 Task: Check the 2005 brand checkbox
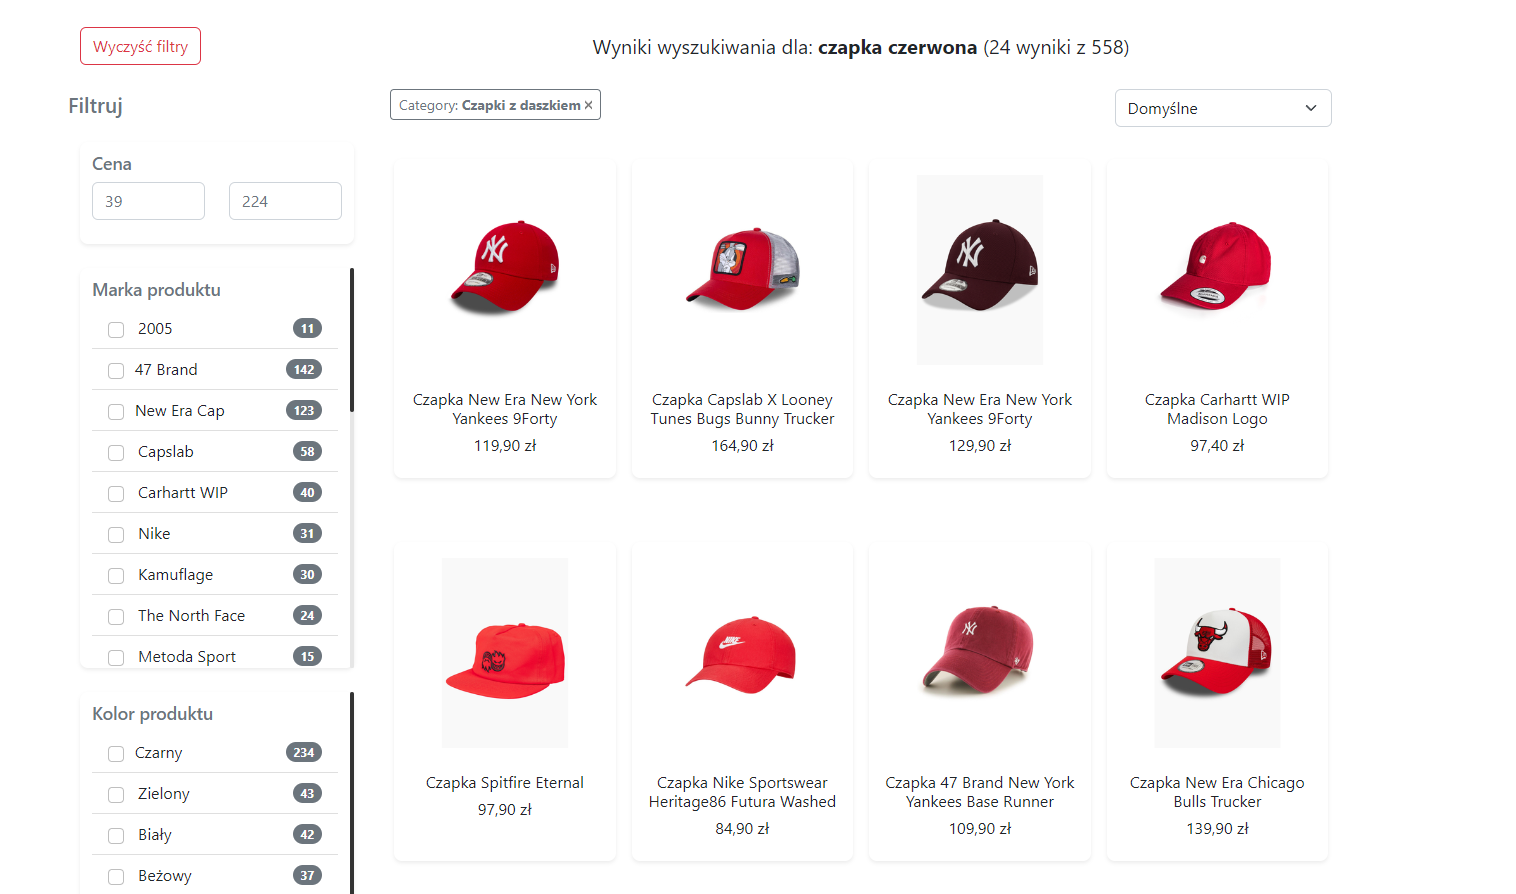116,330
